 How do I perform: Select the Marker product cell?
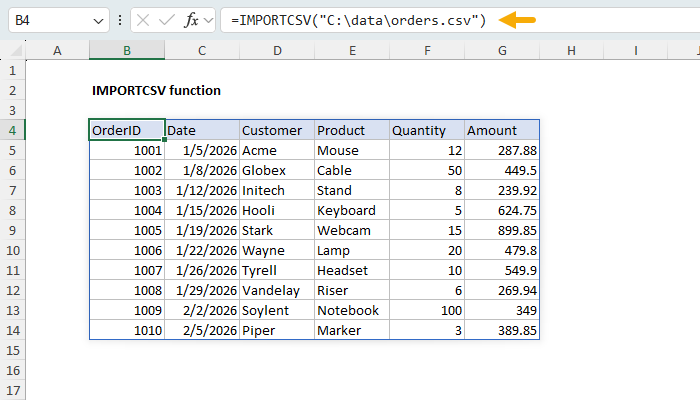(x=352, y=330)
